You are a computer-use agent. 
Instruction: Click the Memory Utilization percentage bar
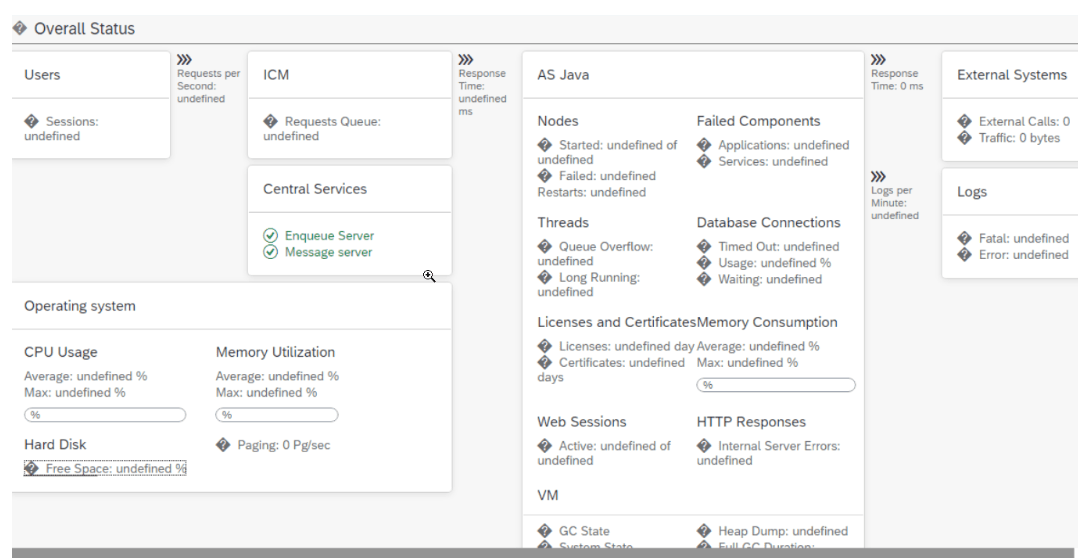click(x=277, y=415)
